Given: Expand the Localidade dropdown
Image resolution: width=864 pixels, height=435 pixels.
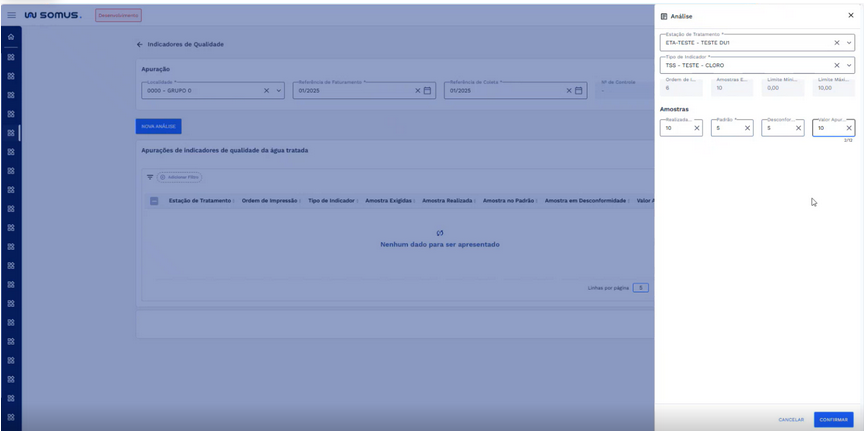Looking at the screenshot, I should tap(278, 91).
